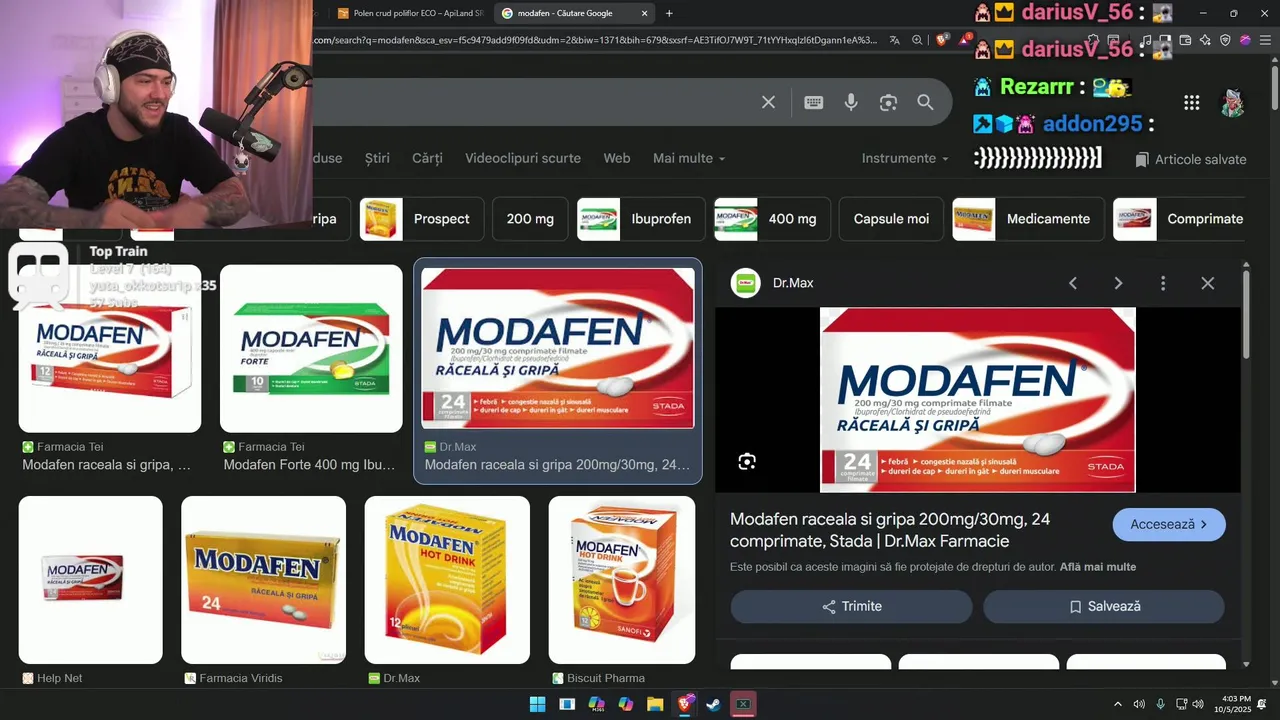The width and height of the screenshot is (1280, 720).
Task: Open three-dot options in image preview
Action: [x=1163, y=283]
